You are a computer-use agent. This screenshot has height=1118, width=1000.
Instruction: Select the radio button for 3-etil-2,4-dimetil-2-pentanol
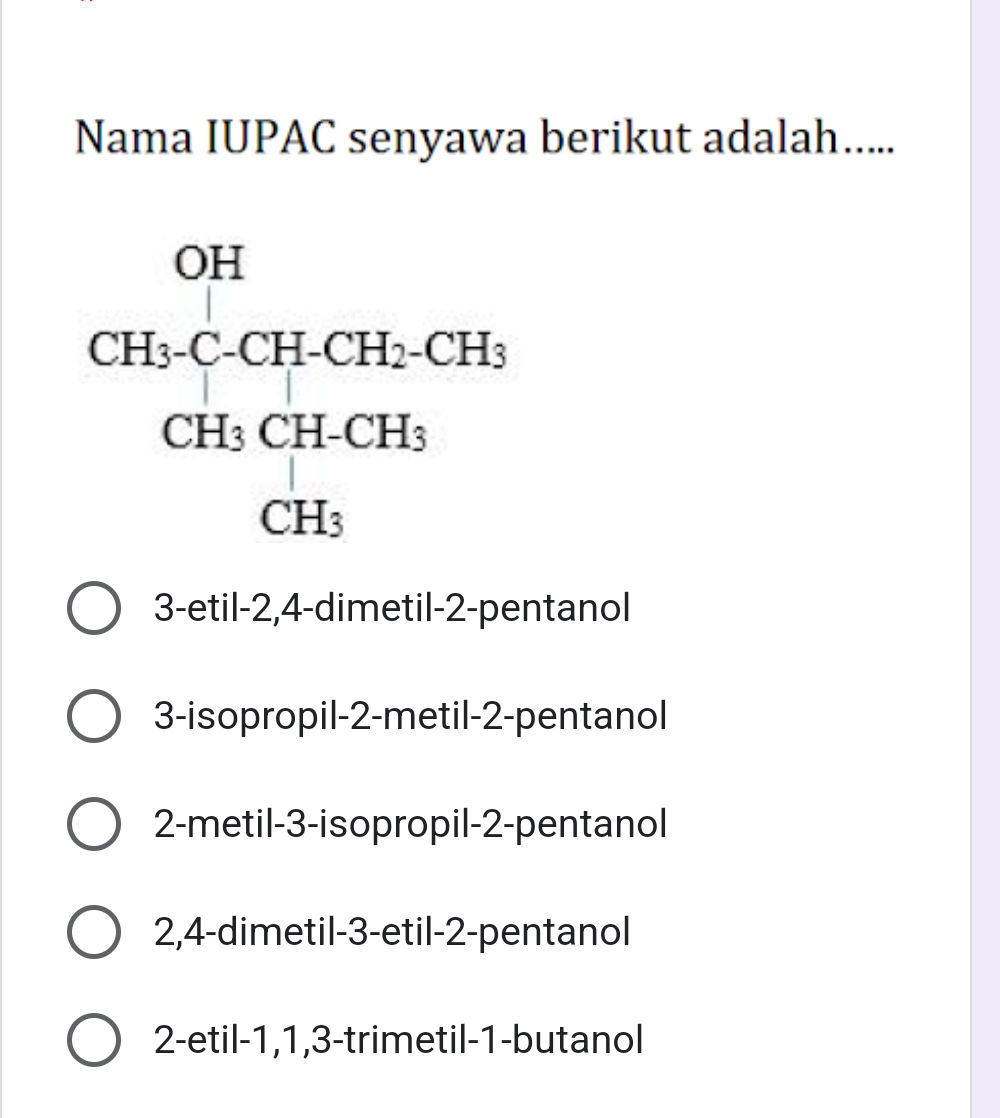[x=95, y=608]
